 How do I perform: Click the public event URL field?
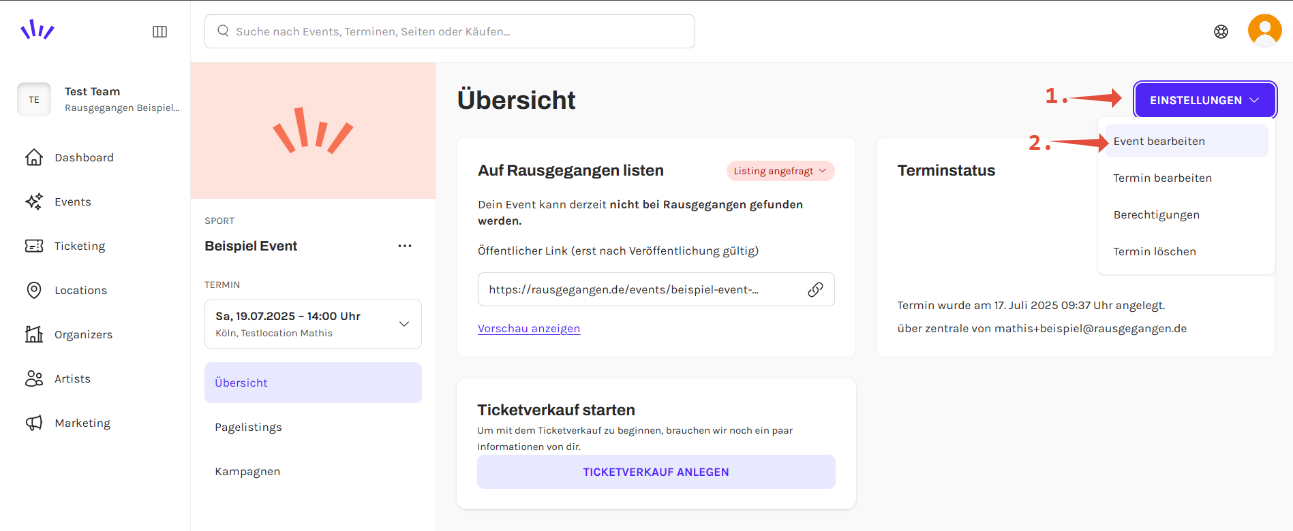(x=656, y=289)
